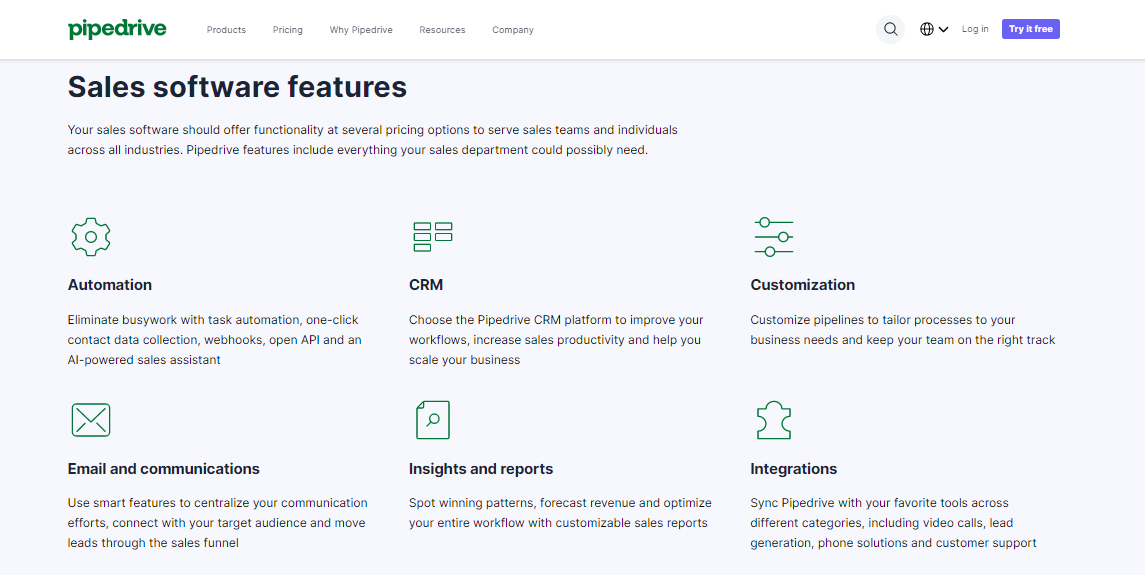Click the Sales software features title
Screen dimensions: 1145x575
237,87
